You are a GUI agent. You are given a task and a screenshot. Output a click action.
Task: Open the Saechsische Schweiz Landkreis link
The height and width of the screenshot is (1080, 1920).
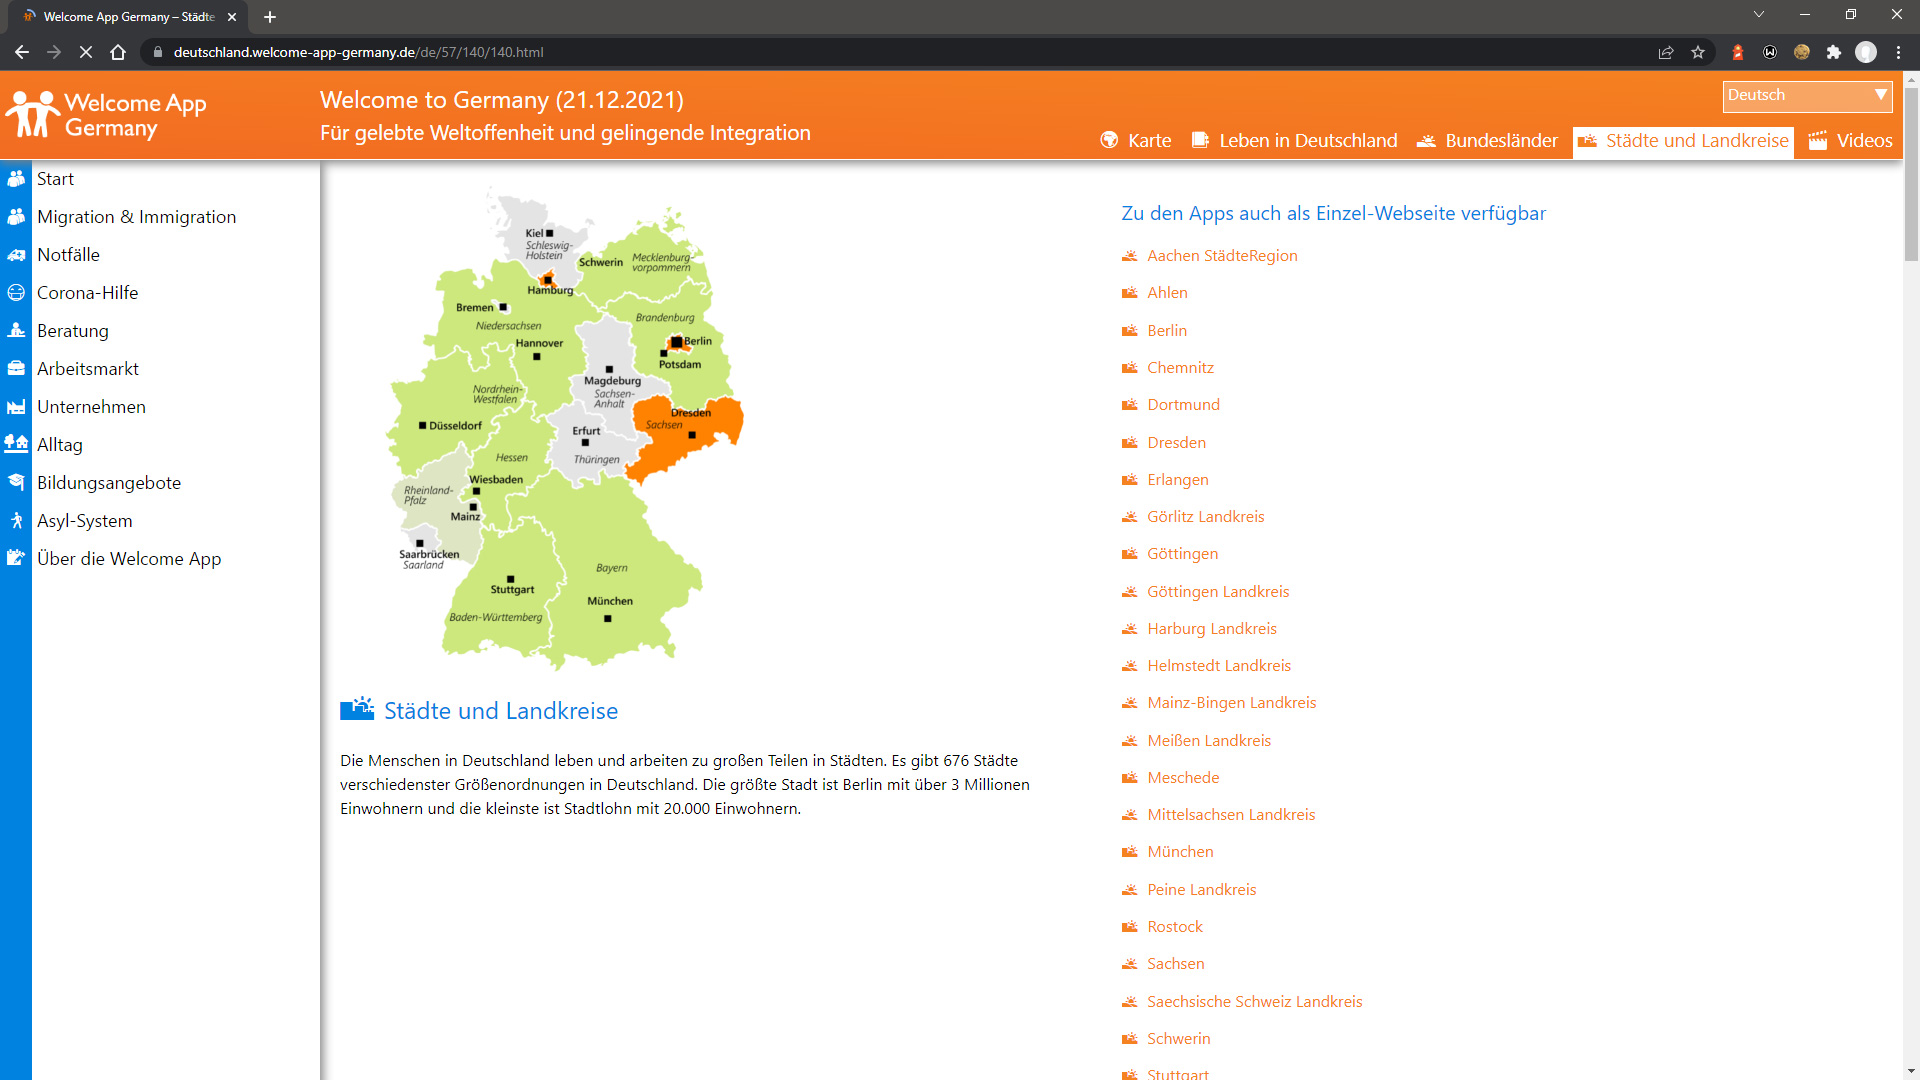(x=1254, y=1002)
